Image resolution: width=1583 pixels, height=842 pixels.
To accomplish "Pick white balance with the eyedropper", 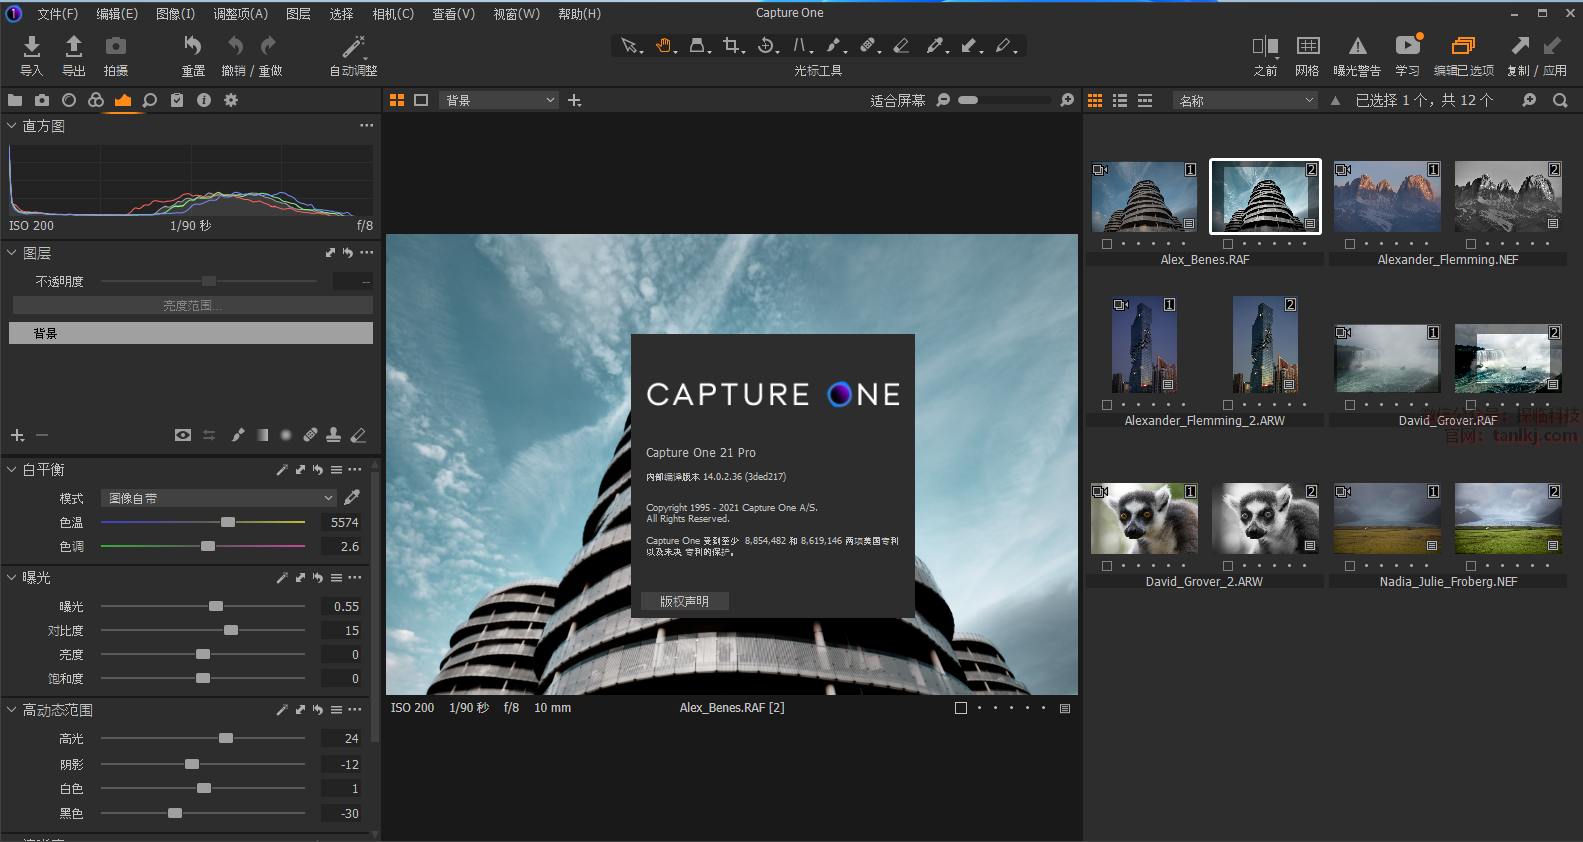I will click(x=352, y=498).
